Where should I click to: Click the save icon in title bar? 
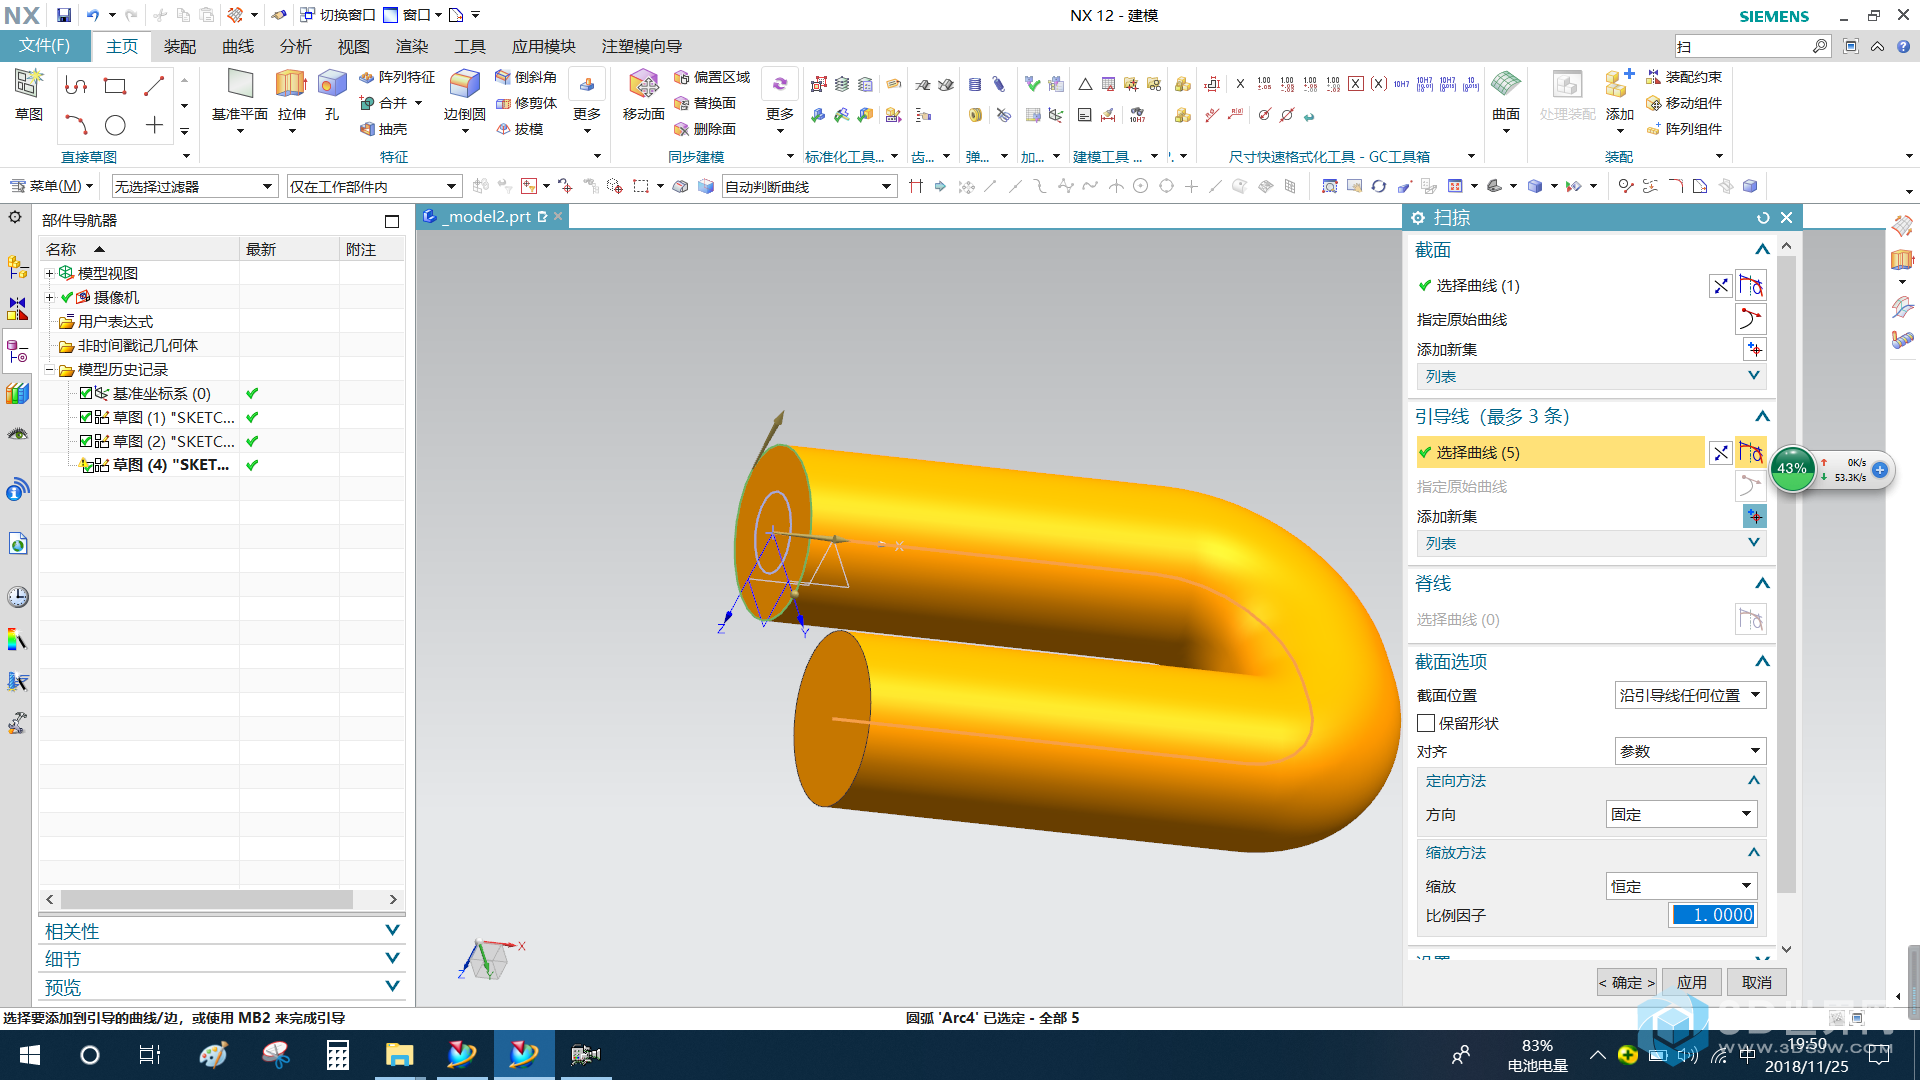(x=63, y=15)
